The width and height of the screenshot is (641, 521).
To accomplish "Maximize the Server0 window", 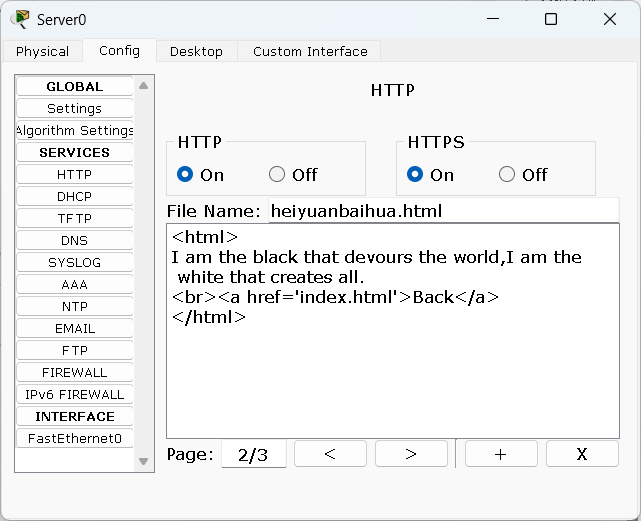I will tap(551, 19).
